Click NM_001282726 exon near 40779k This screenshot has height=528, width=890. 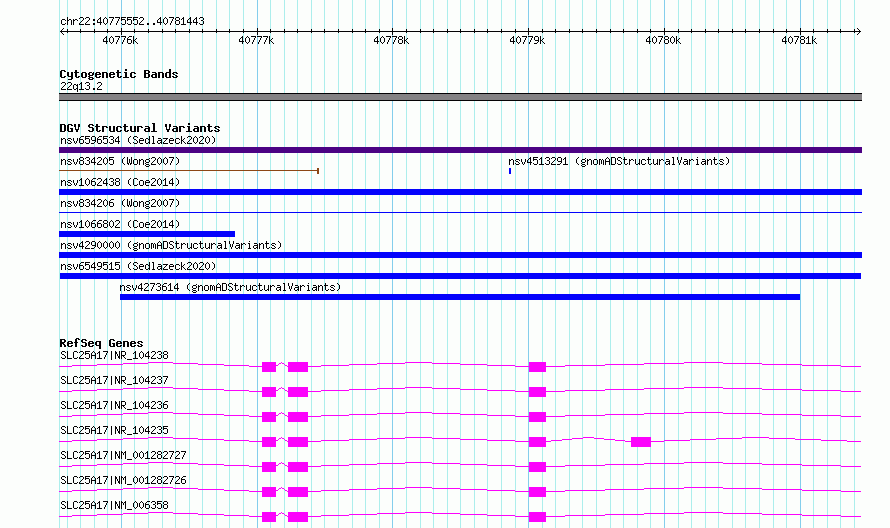[x=537, y=492]
